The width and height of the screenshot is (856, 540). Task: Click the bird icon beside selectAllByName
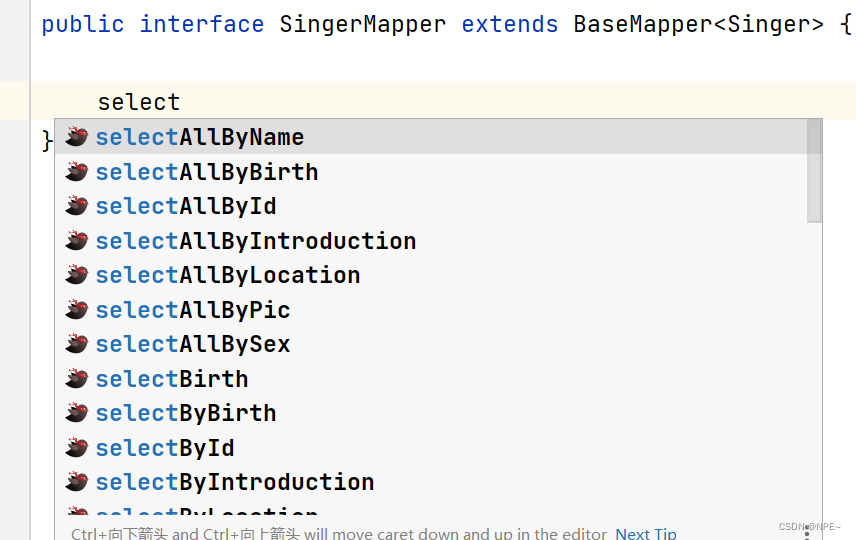76,137
